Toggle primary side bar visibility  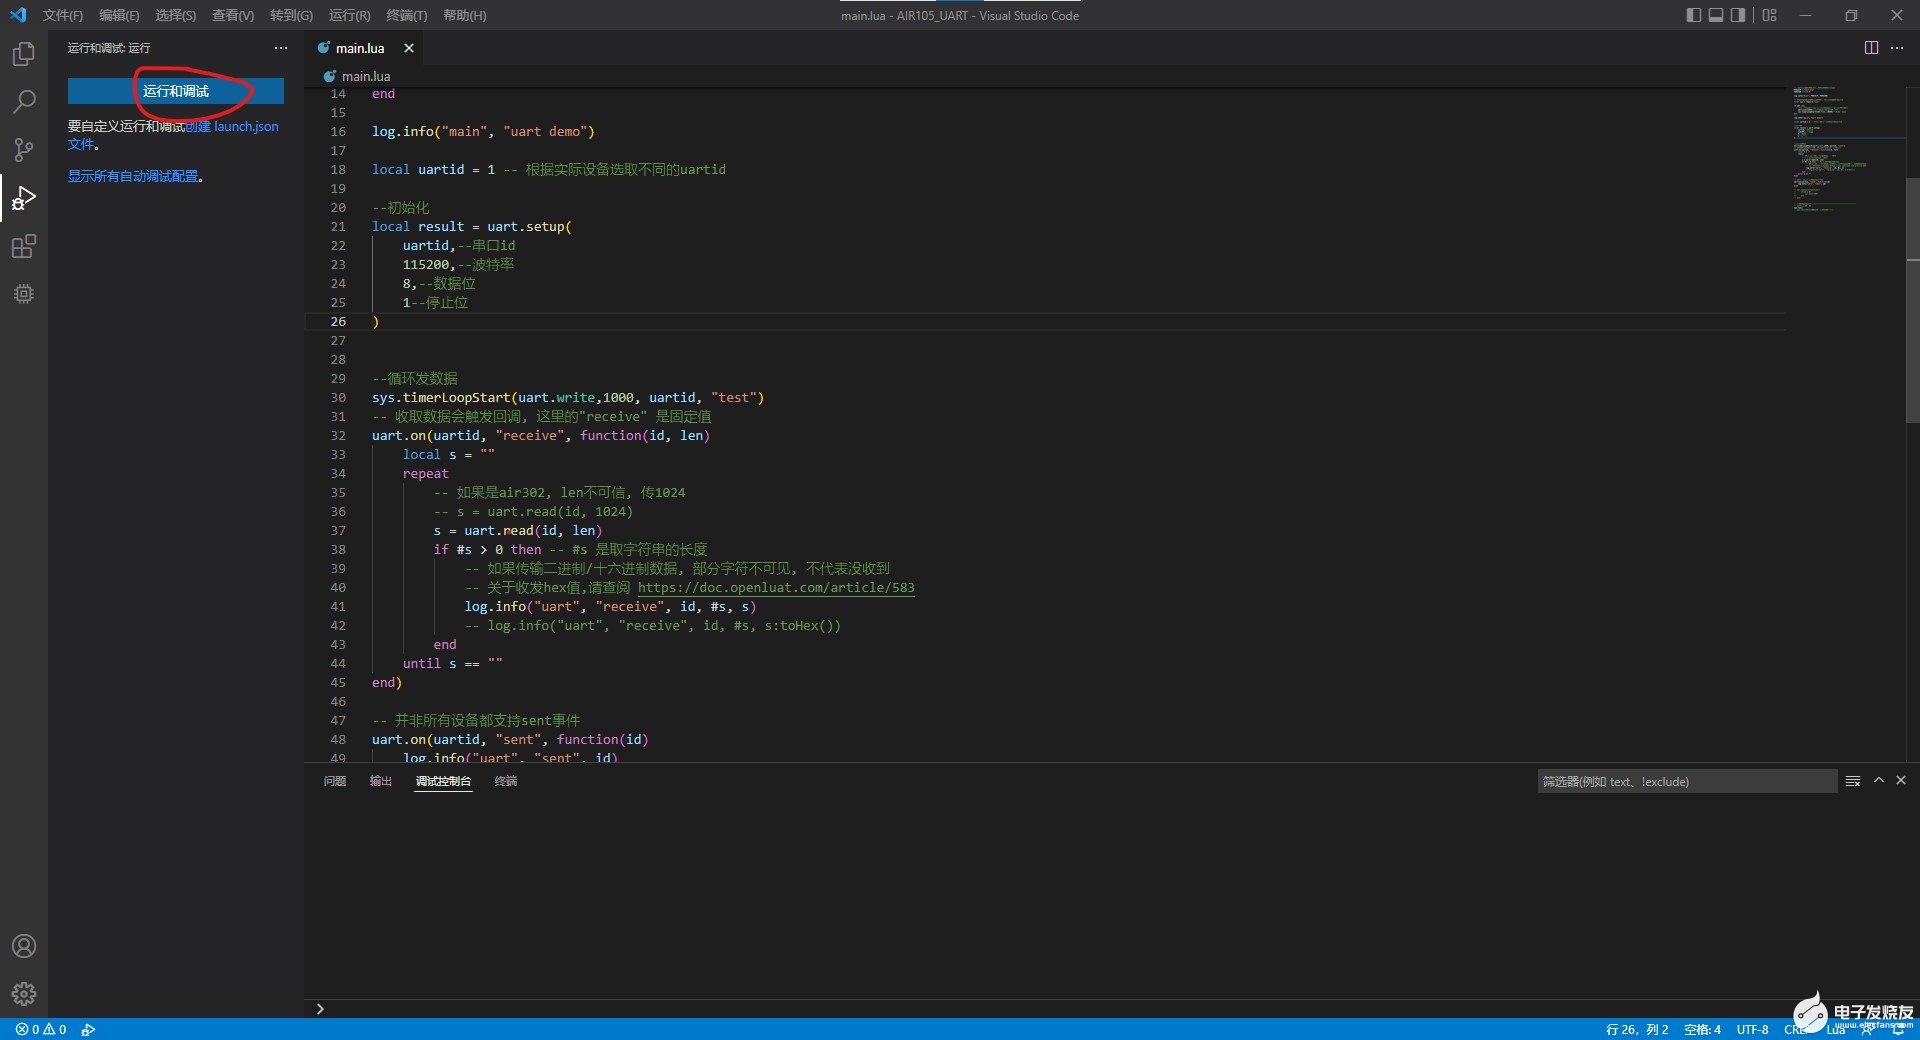1694,15
